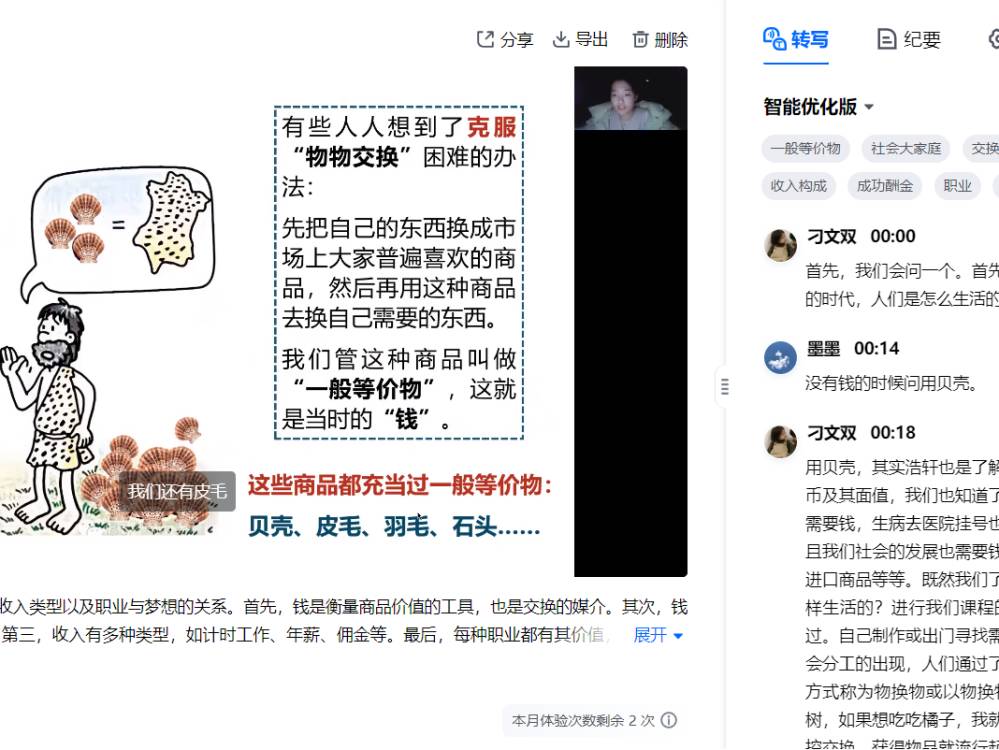The image size is (999, 750).
Task: Open the 纪要 summary tab
Action: [909, 40]
